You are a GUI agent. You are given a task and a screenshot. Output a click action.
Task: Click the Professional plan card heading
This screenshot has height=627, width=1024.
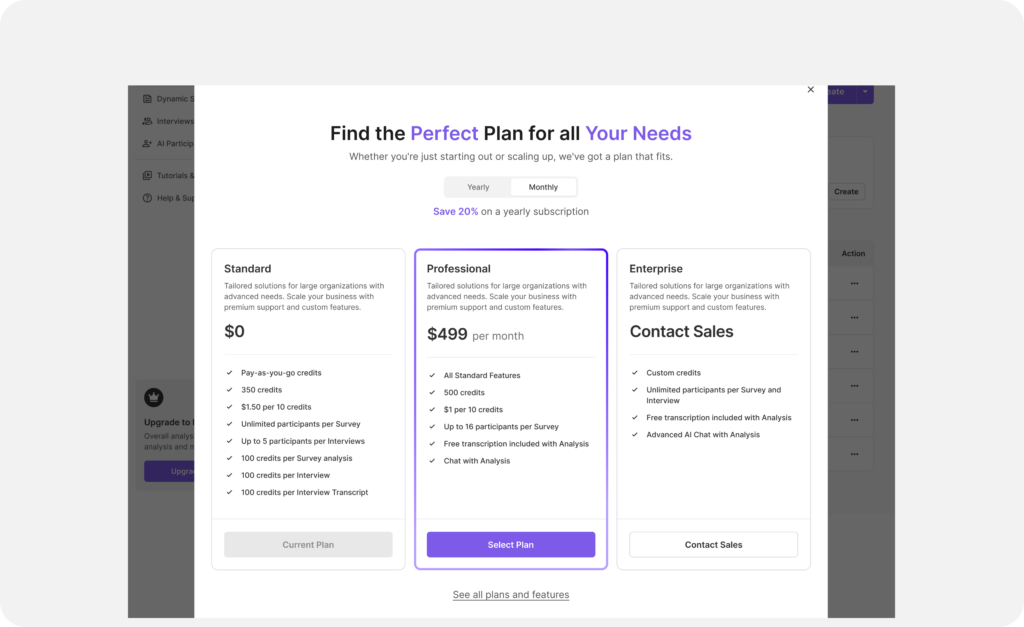pyautogui.click(x=458, y=268)
